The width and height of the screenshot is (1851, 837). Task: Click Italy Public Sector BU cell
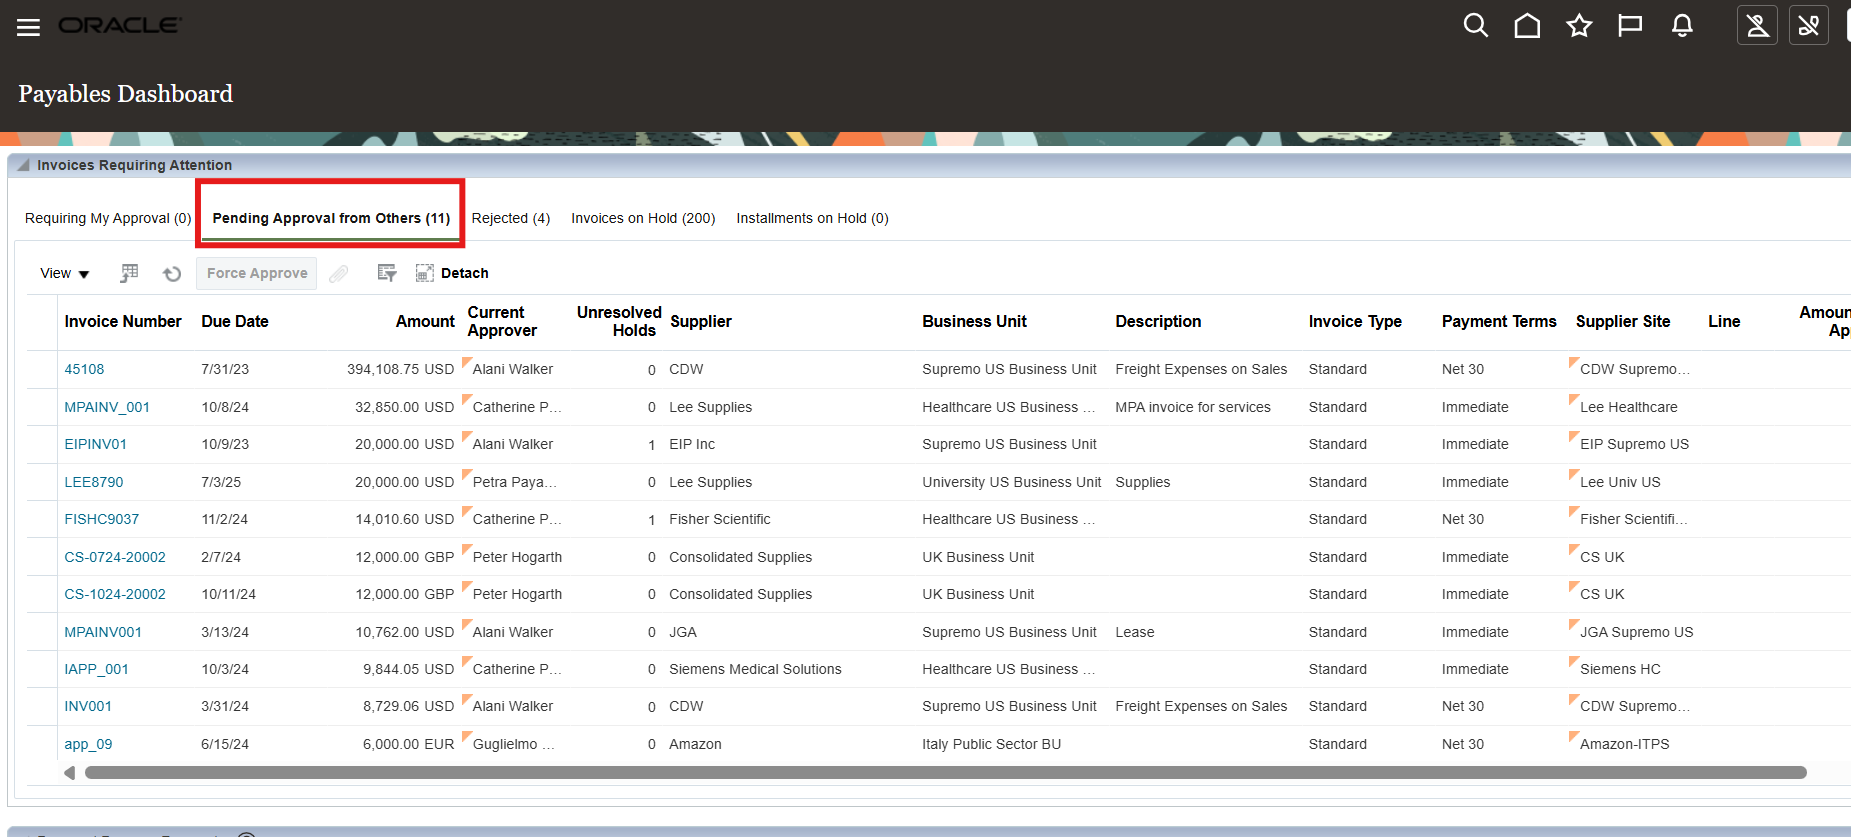pyautogui.click(x=991, y=744)
